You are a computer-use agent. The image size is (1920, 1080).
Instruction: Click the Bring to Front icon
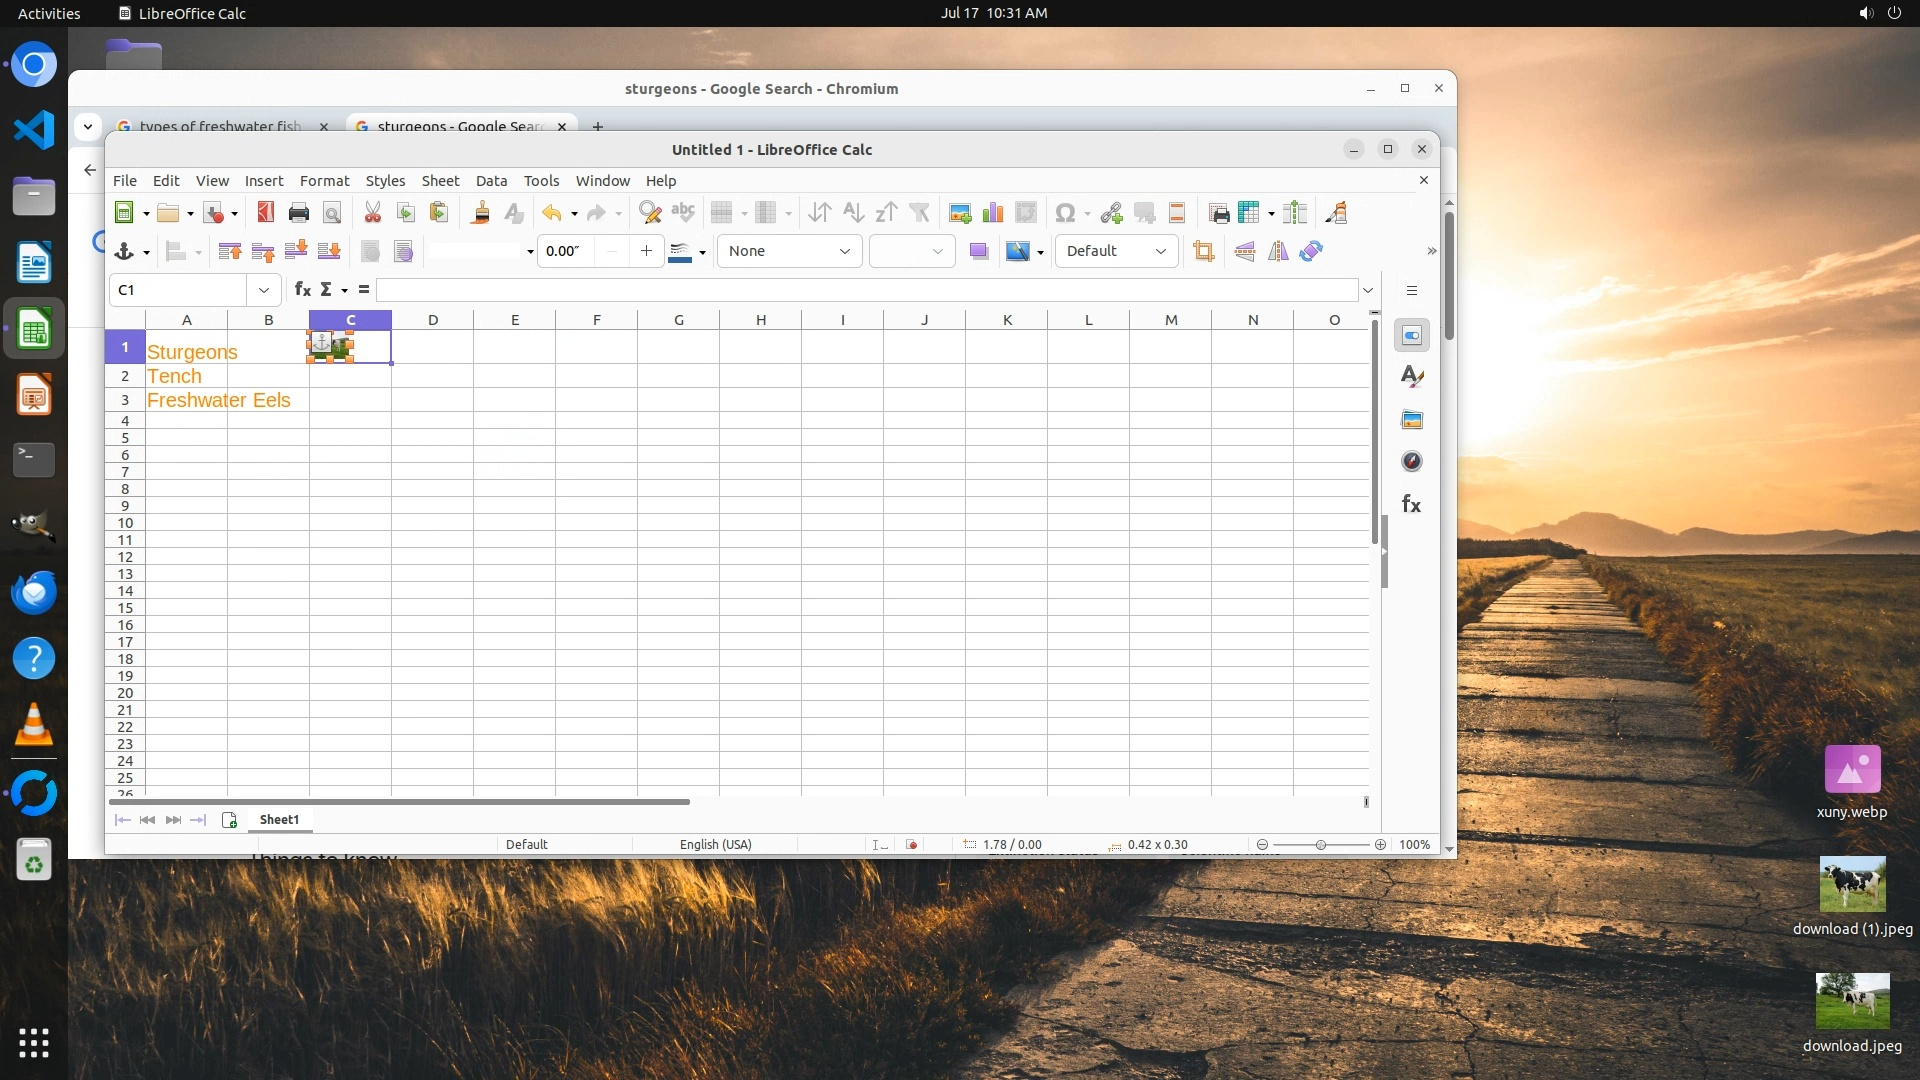coord(229,252)
